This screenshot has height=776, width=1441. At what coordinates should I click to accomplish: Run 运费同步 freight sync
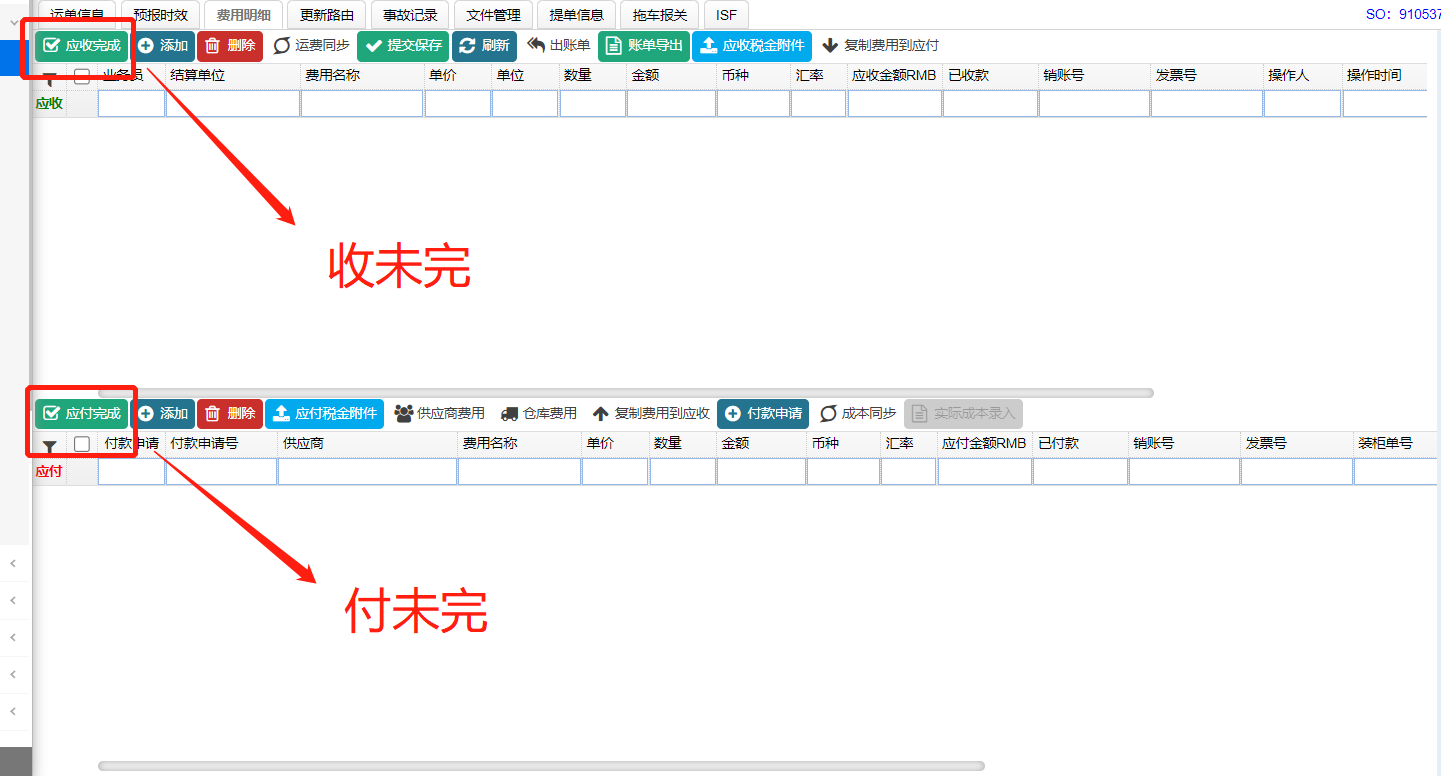coord(311,46)
